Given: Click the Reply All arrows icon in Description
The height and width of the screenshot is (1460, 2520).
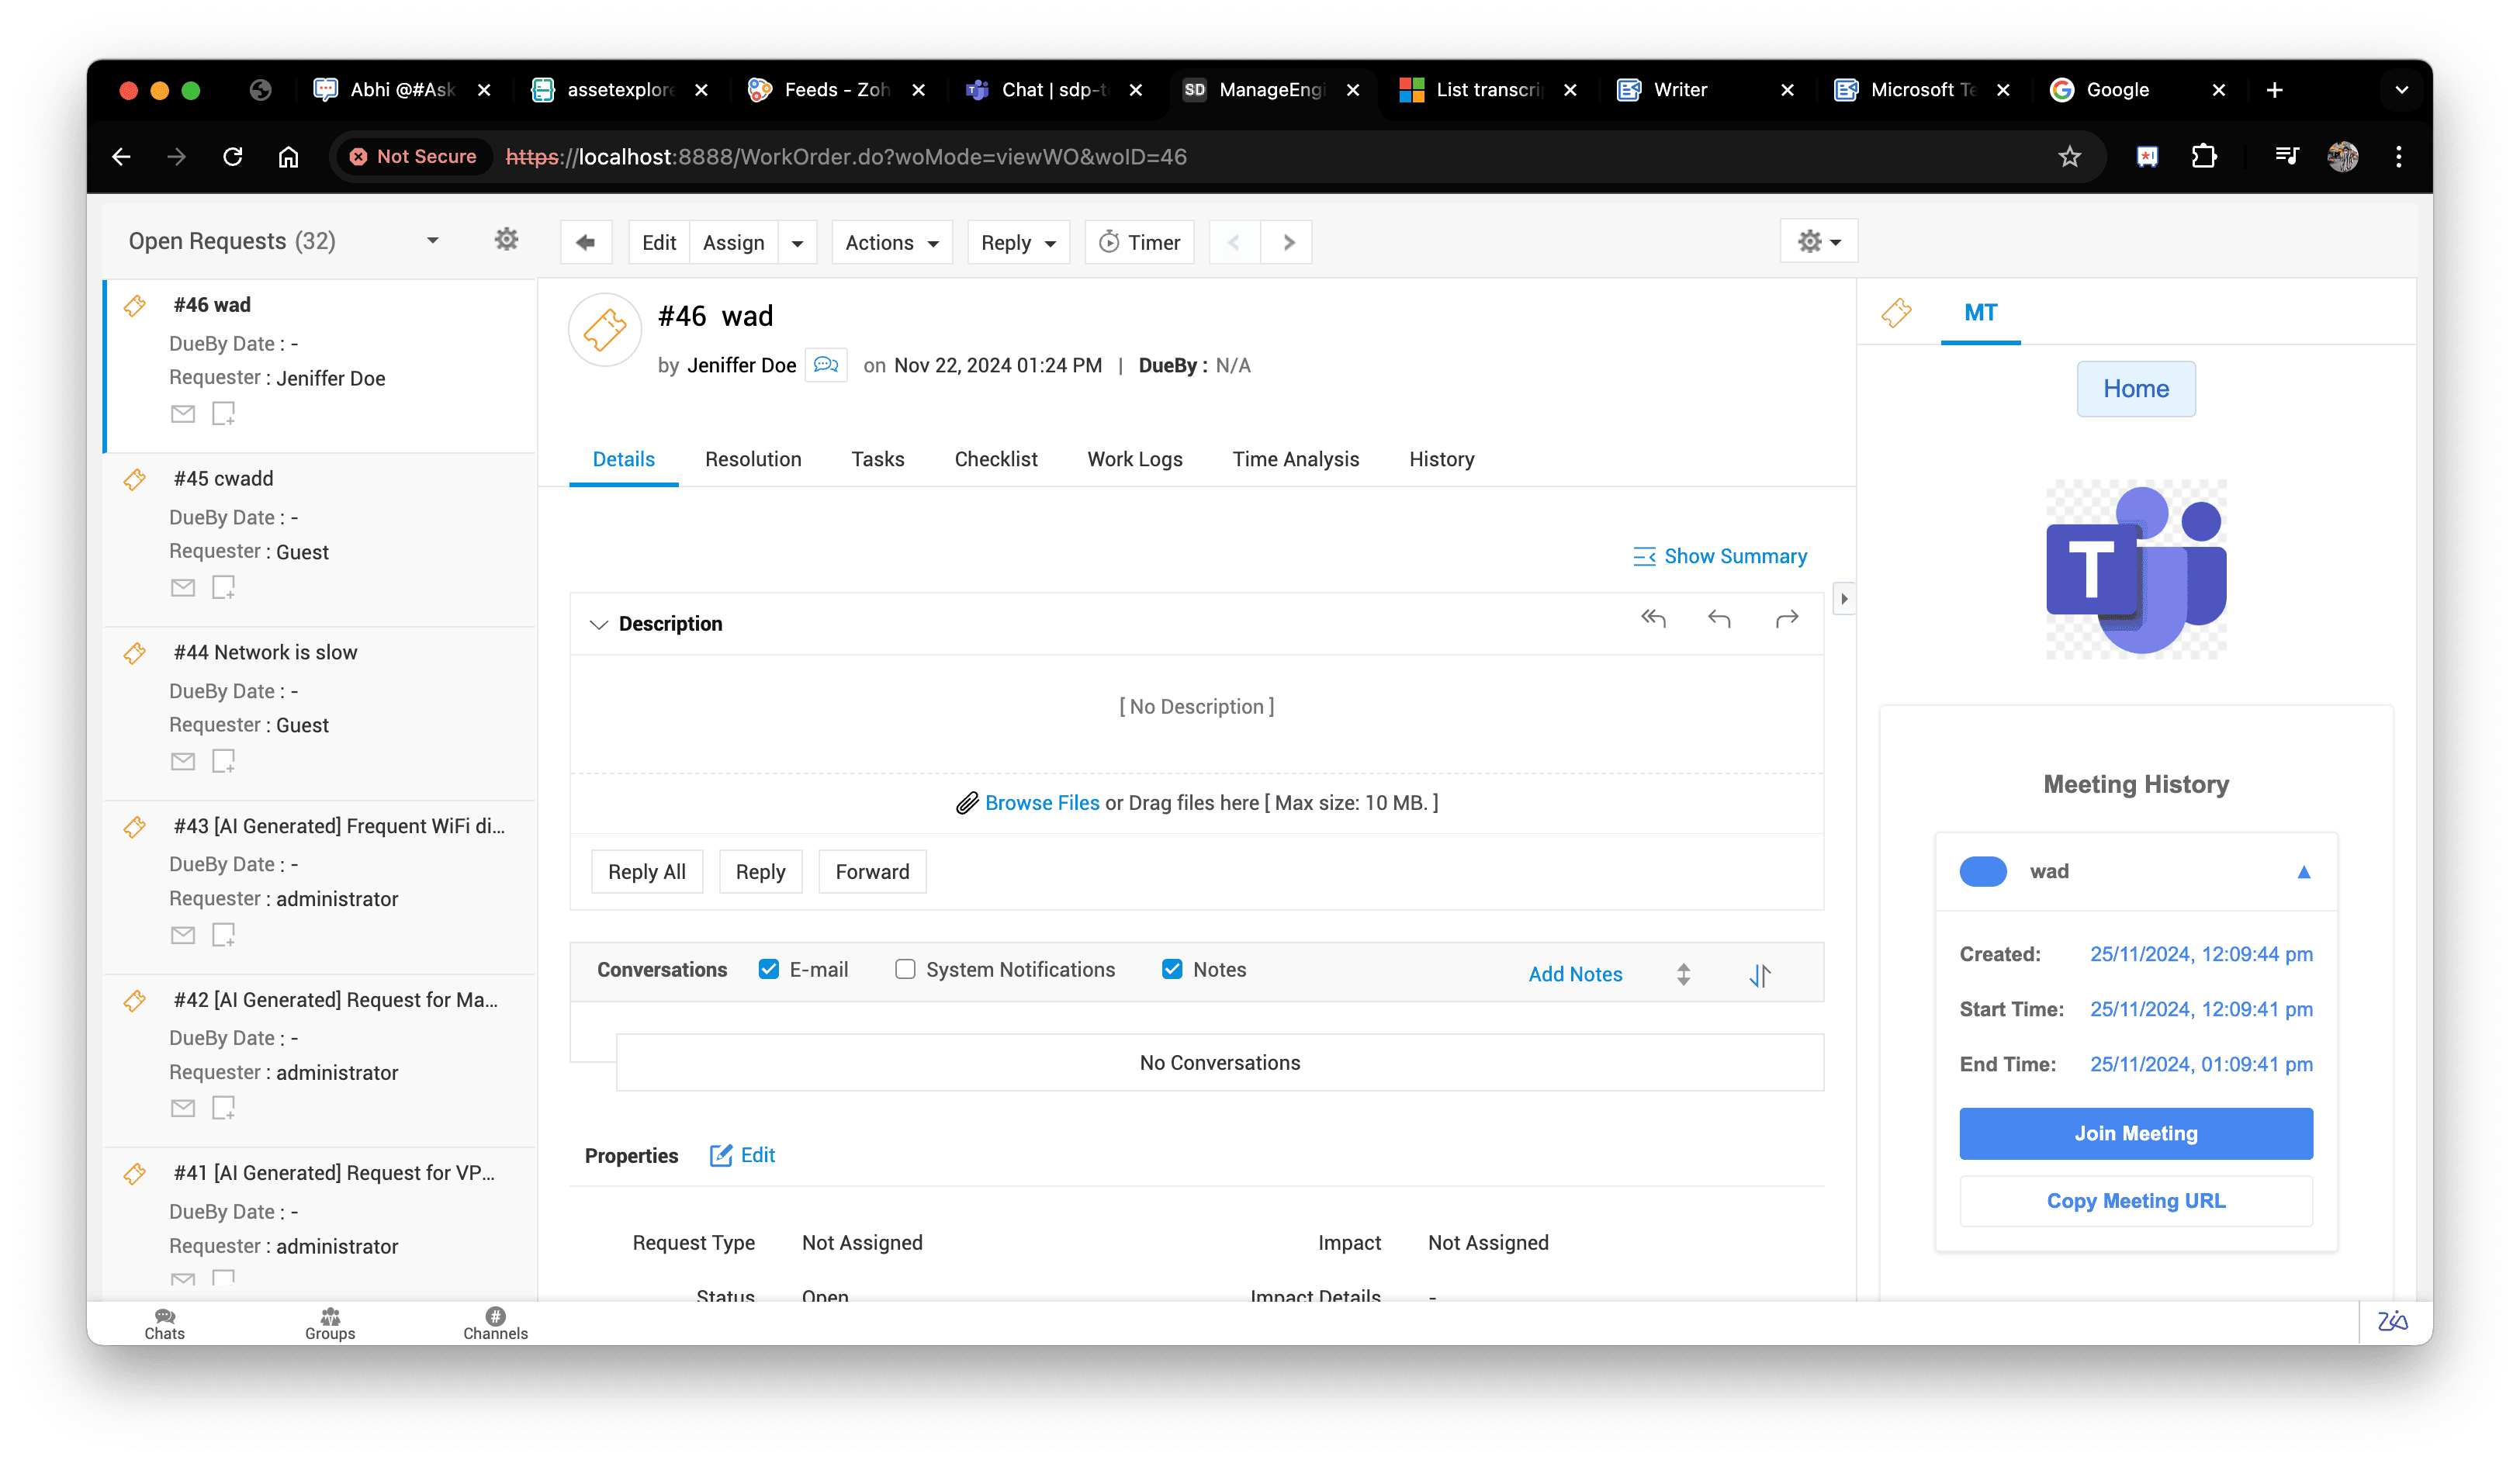Looking at the screenshot, I should [x=1653, y=619].
